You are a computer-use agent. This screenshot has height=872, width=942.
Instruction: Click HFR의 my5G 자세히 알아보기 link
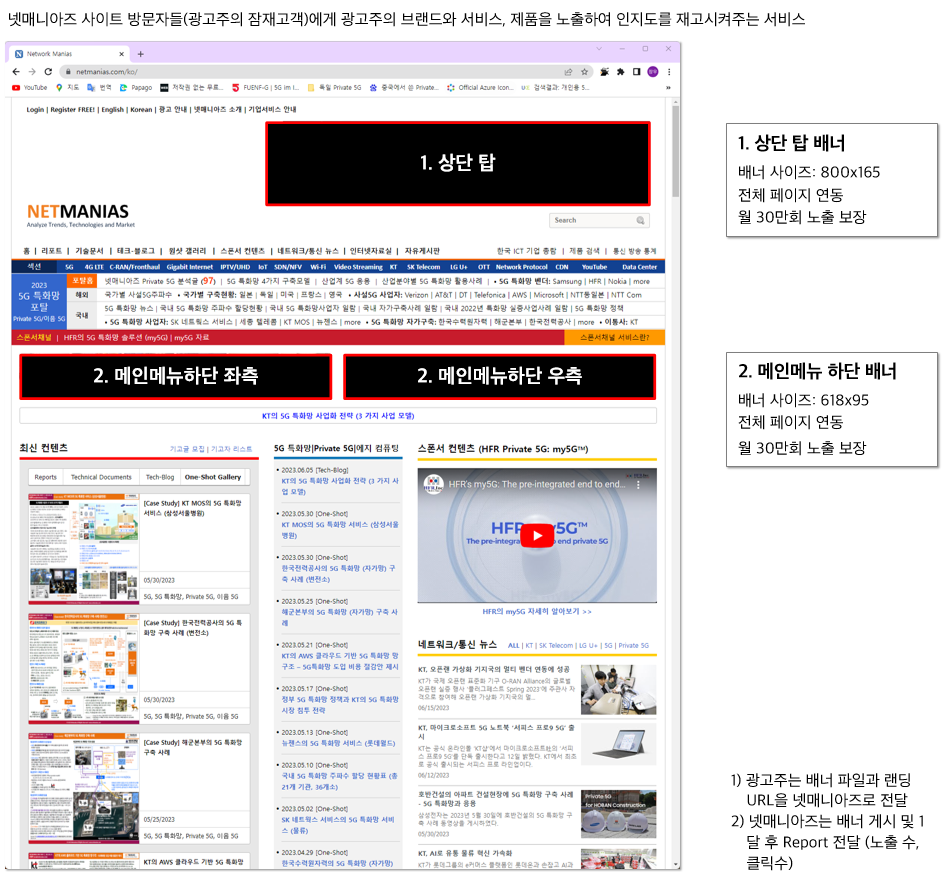pos(536,612)
